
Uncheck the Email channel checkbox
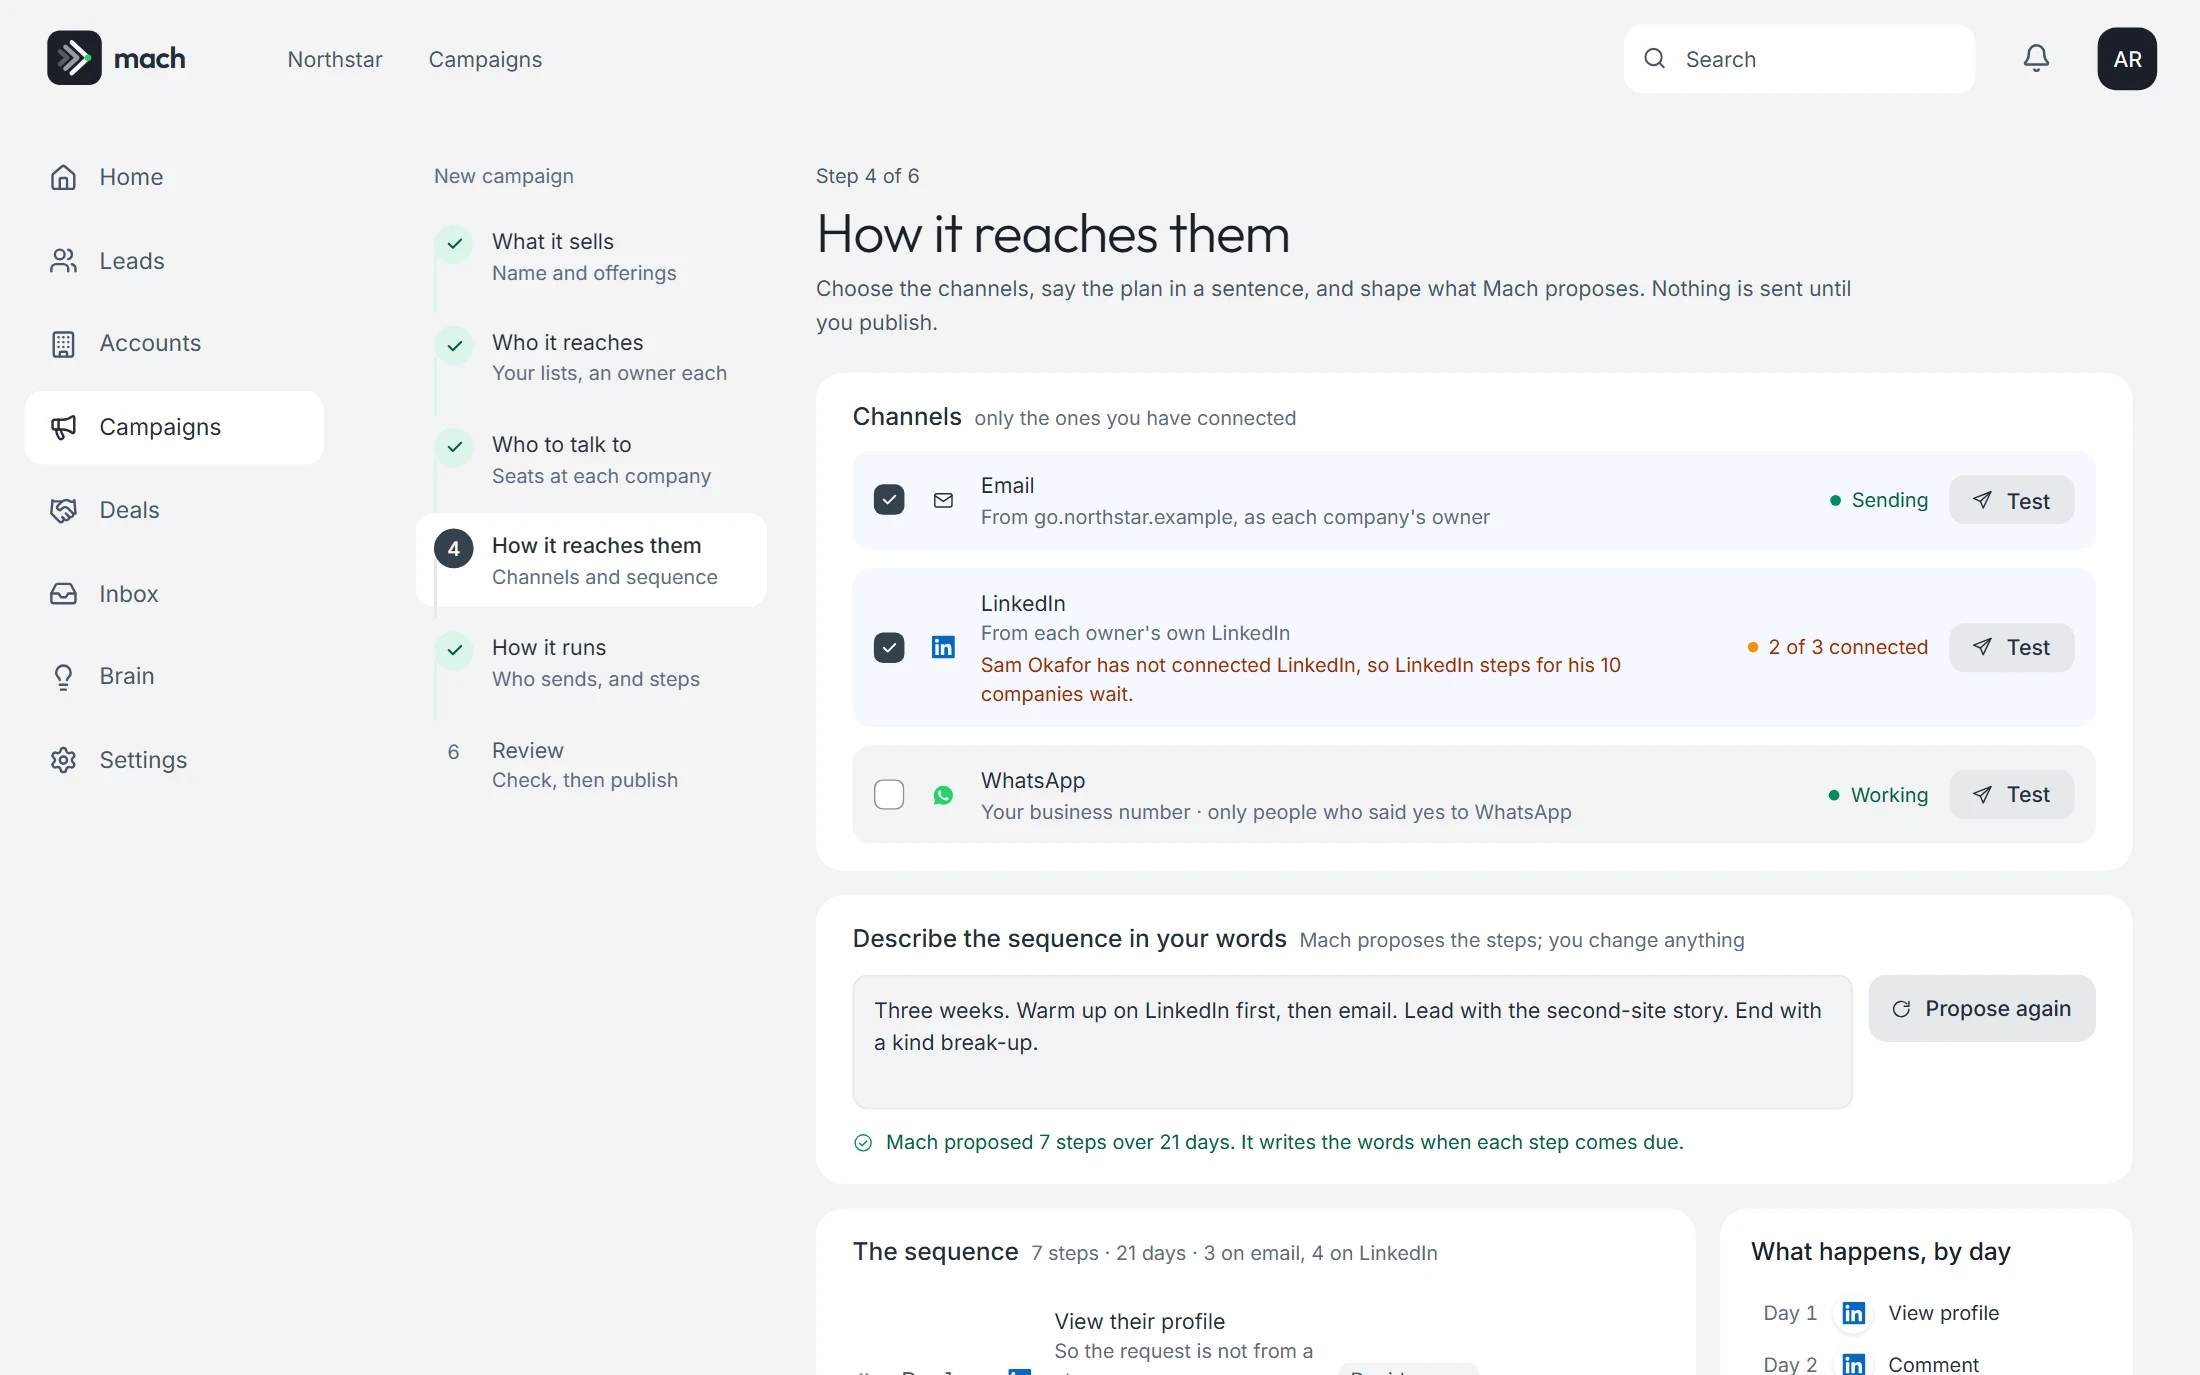(889, 499)
